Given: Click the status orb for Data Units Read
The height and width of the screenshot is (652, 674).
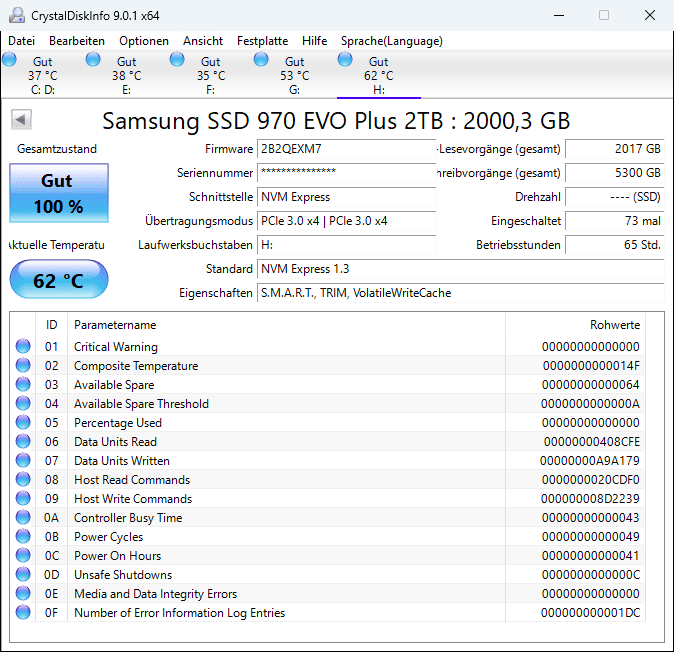Looking at the screenshot, I should click(x=23, y=441).
